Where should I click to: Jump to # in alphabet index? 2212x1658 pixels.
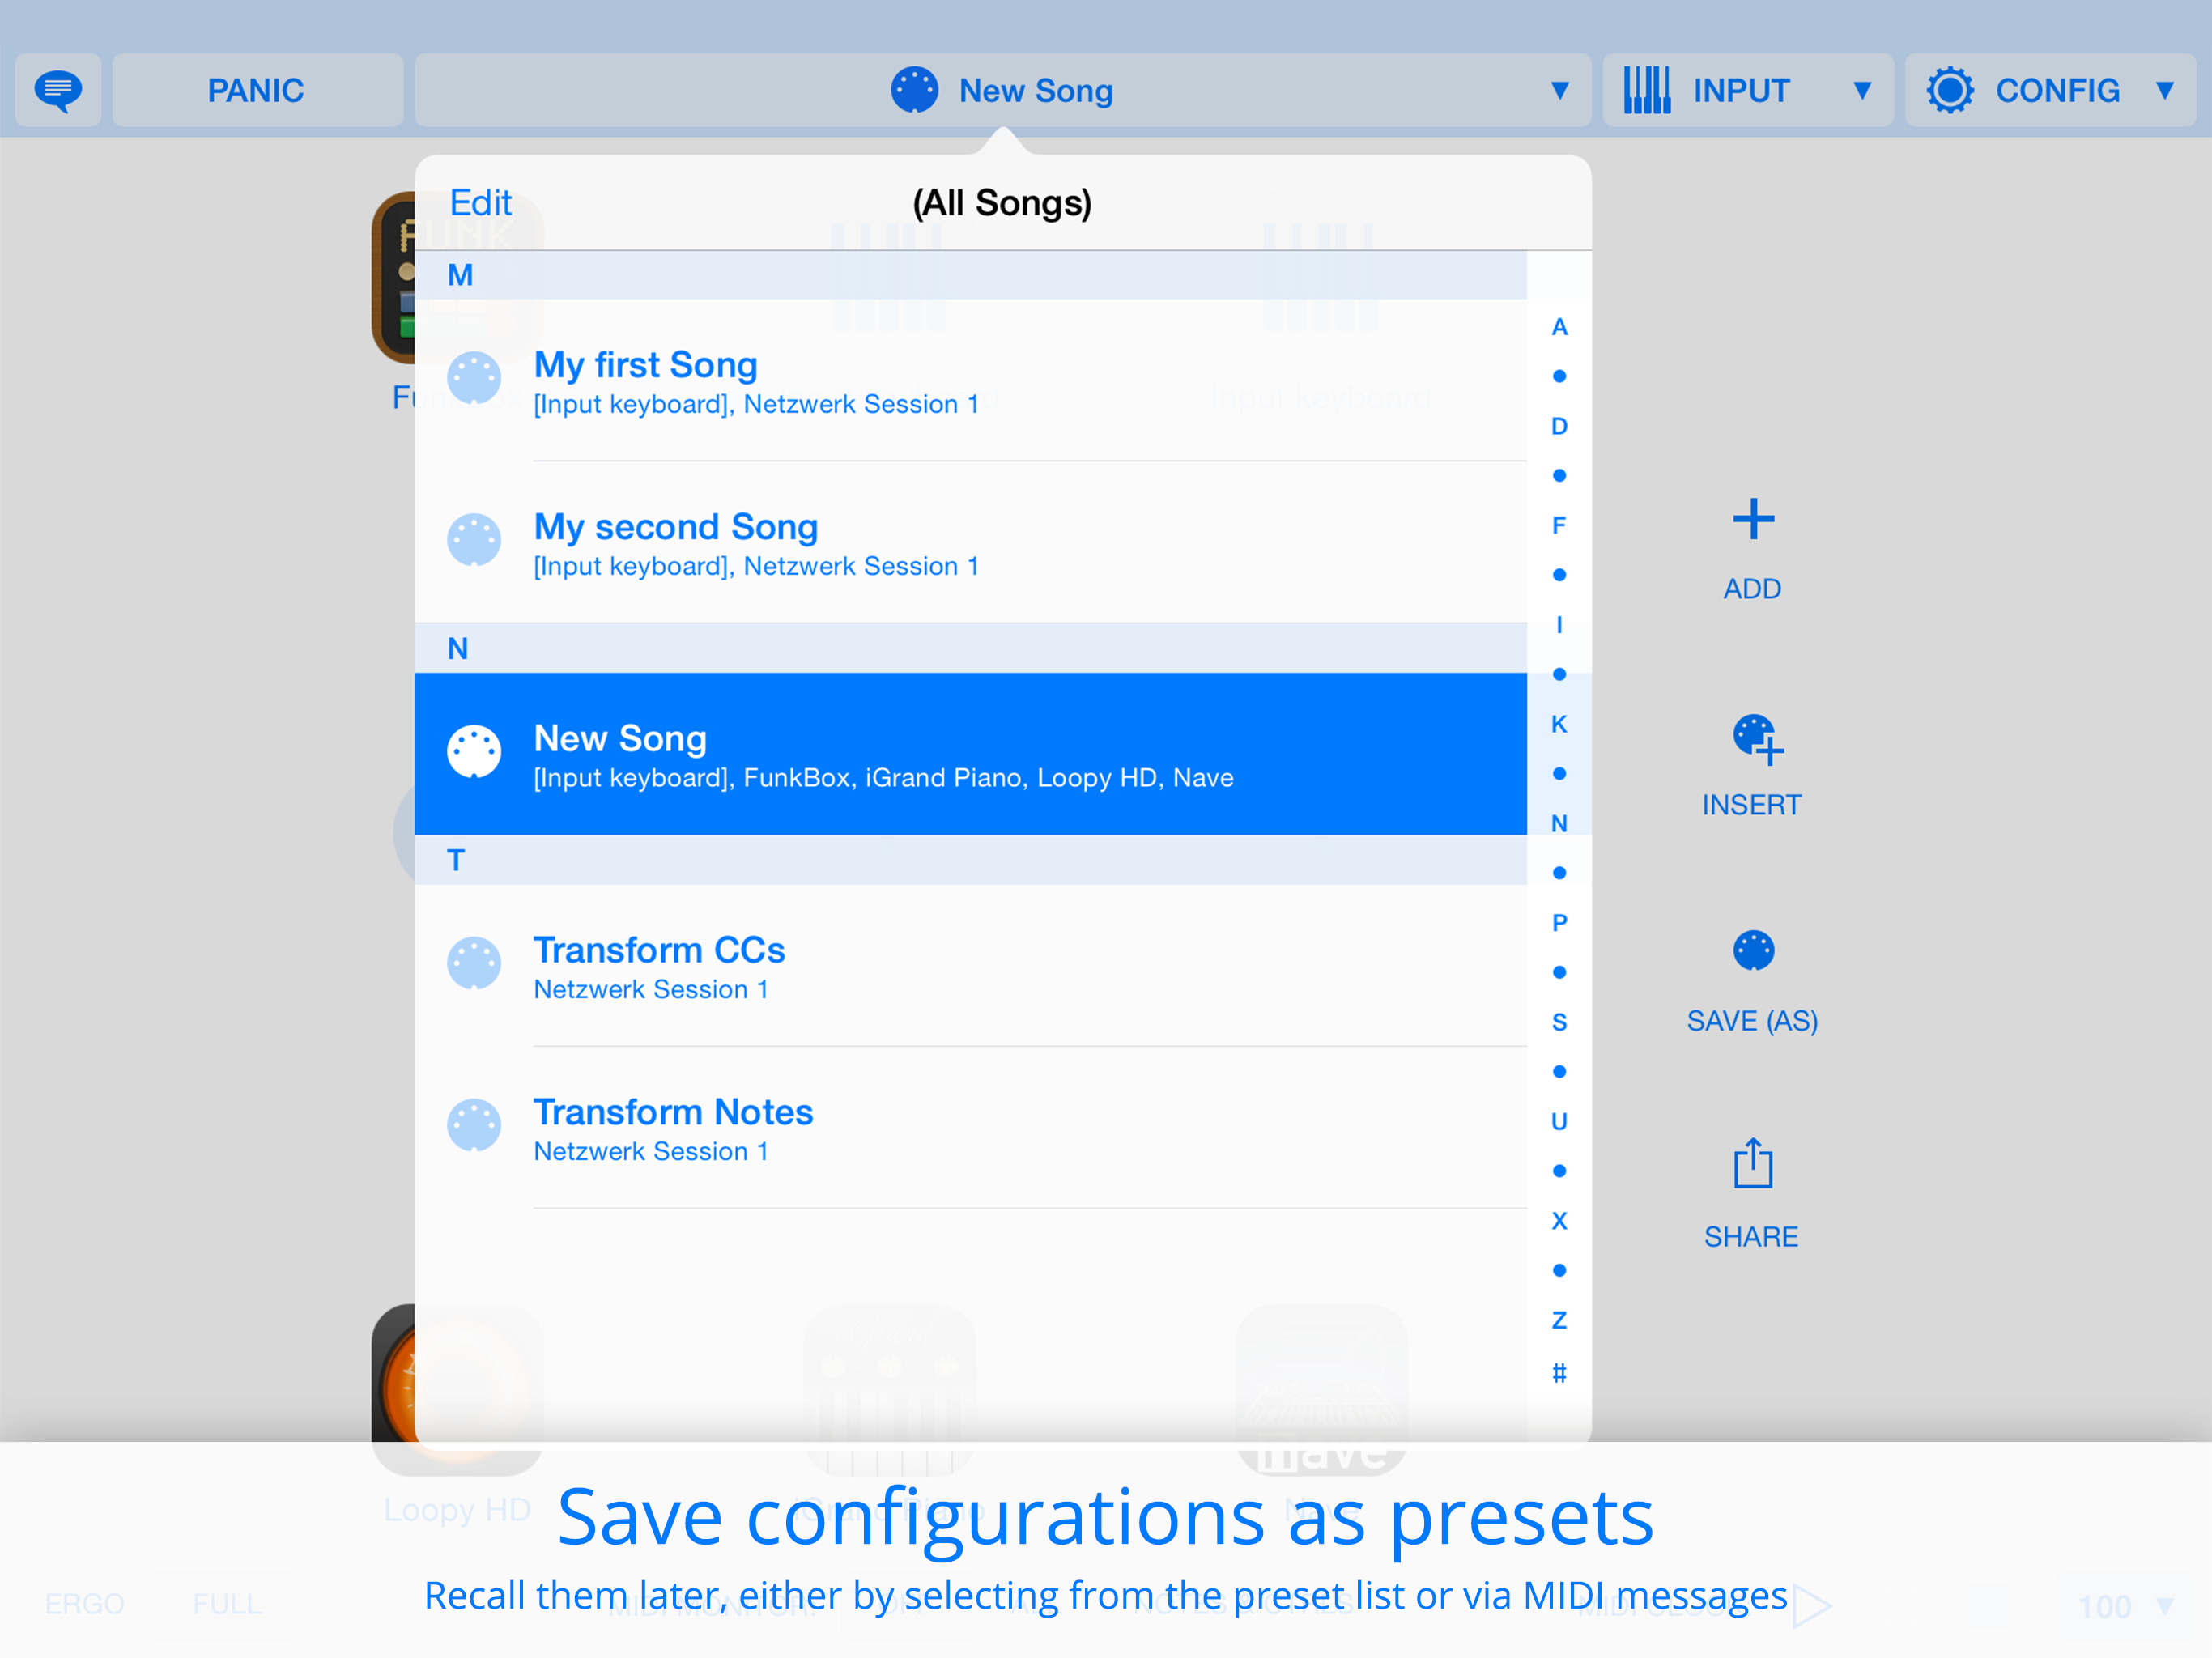(1558, 1372)
